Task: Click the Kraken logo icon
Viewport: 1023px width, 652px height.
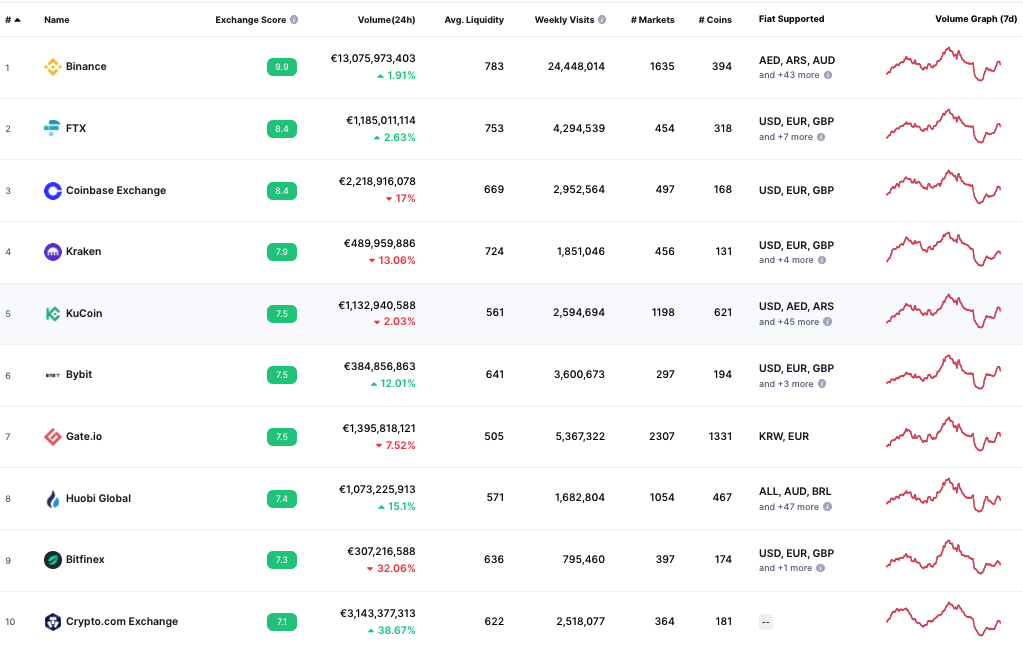Action: coord(52,252)
